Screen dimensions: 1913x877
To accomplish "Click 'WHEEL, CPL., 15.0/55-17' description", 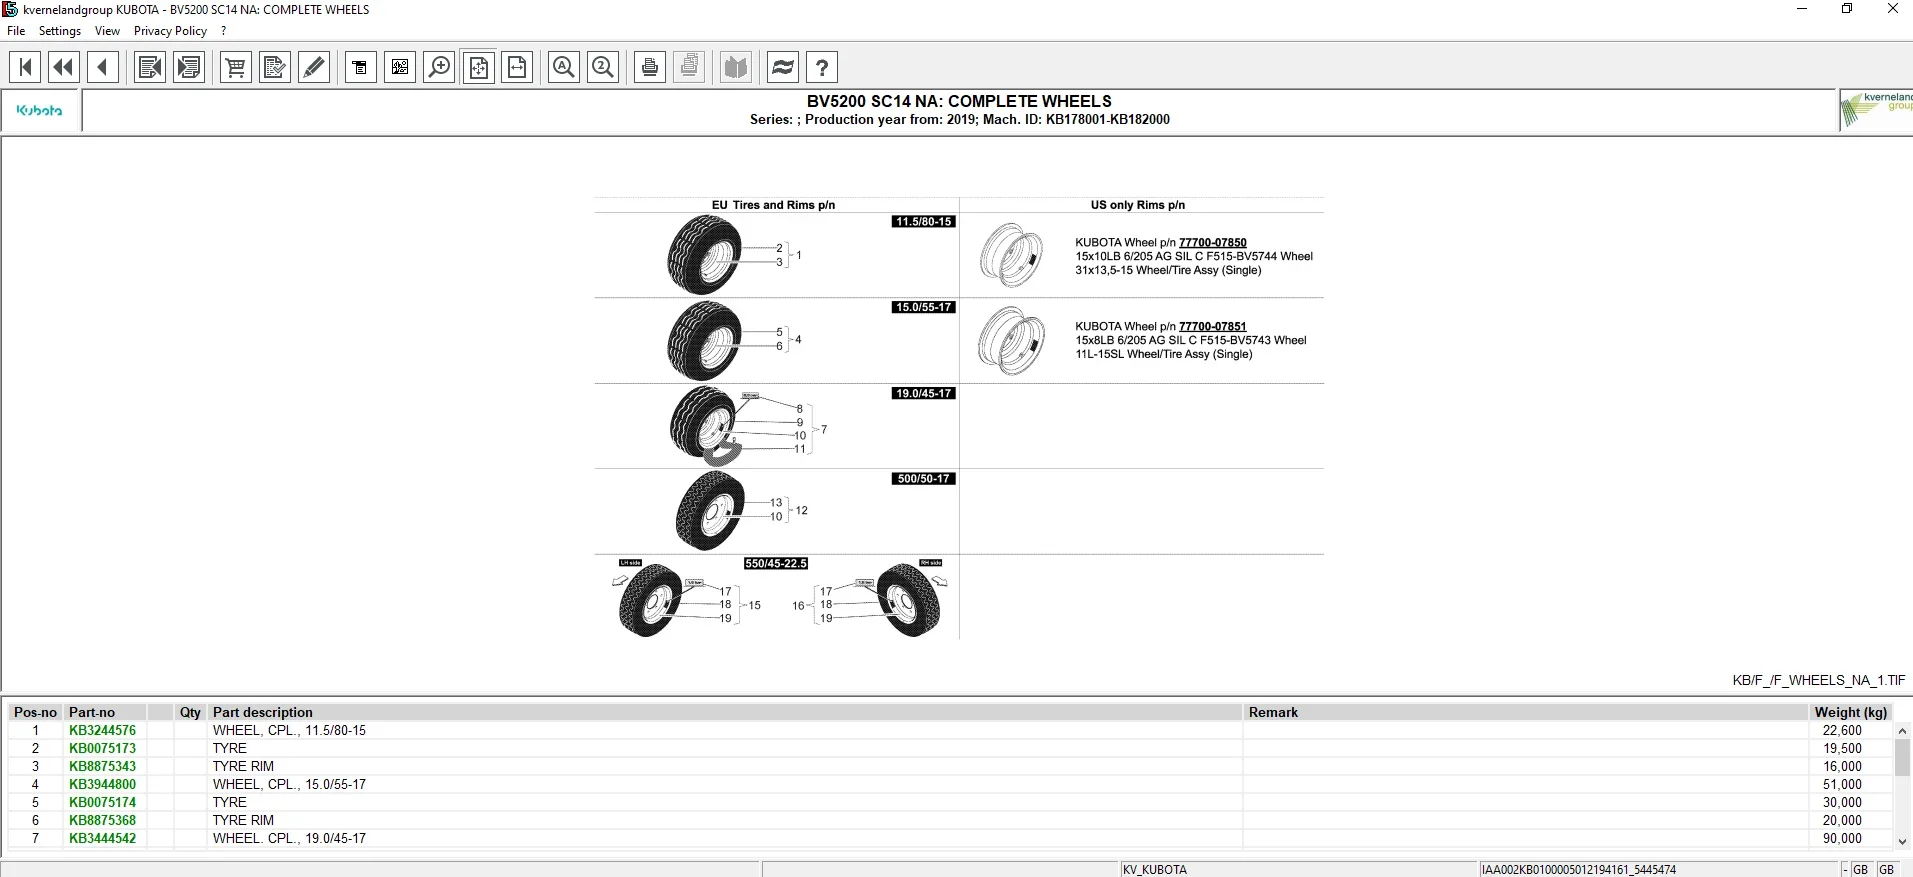I will point(289,784).
